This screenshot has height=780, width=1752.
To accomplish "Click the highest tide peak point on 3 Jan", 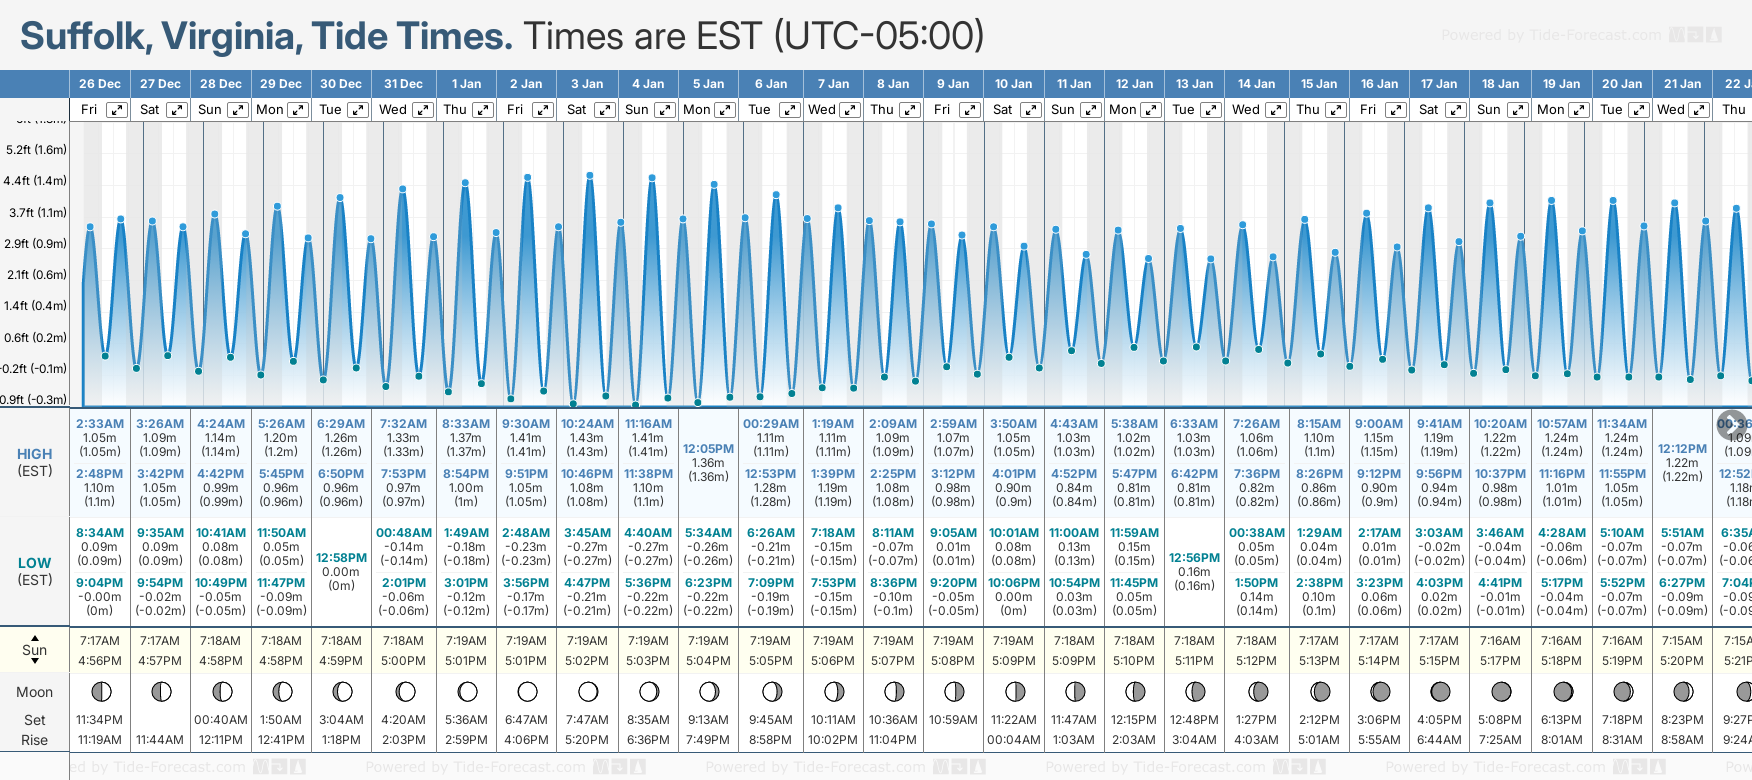I will point(590,176).
